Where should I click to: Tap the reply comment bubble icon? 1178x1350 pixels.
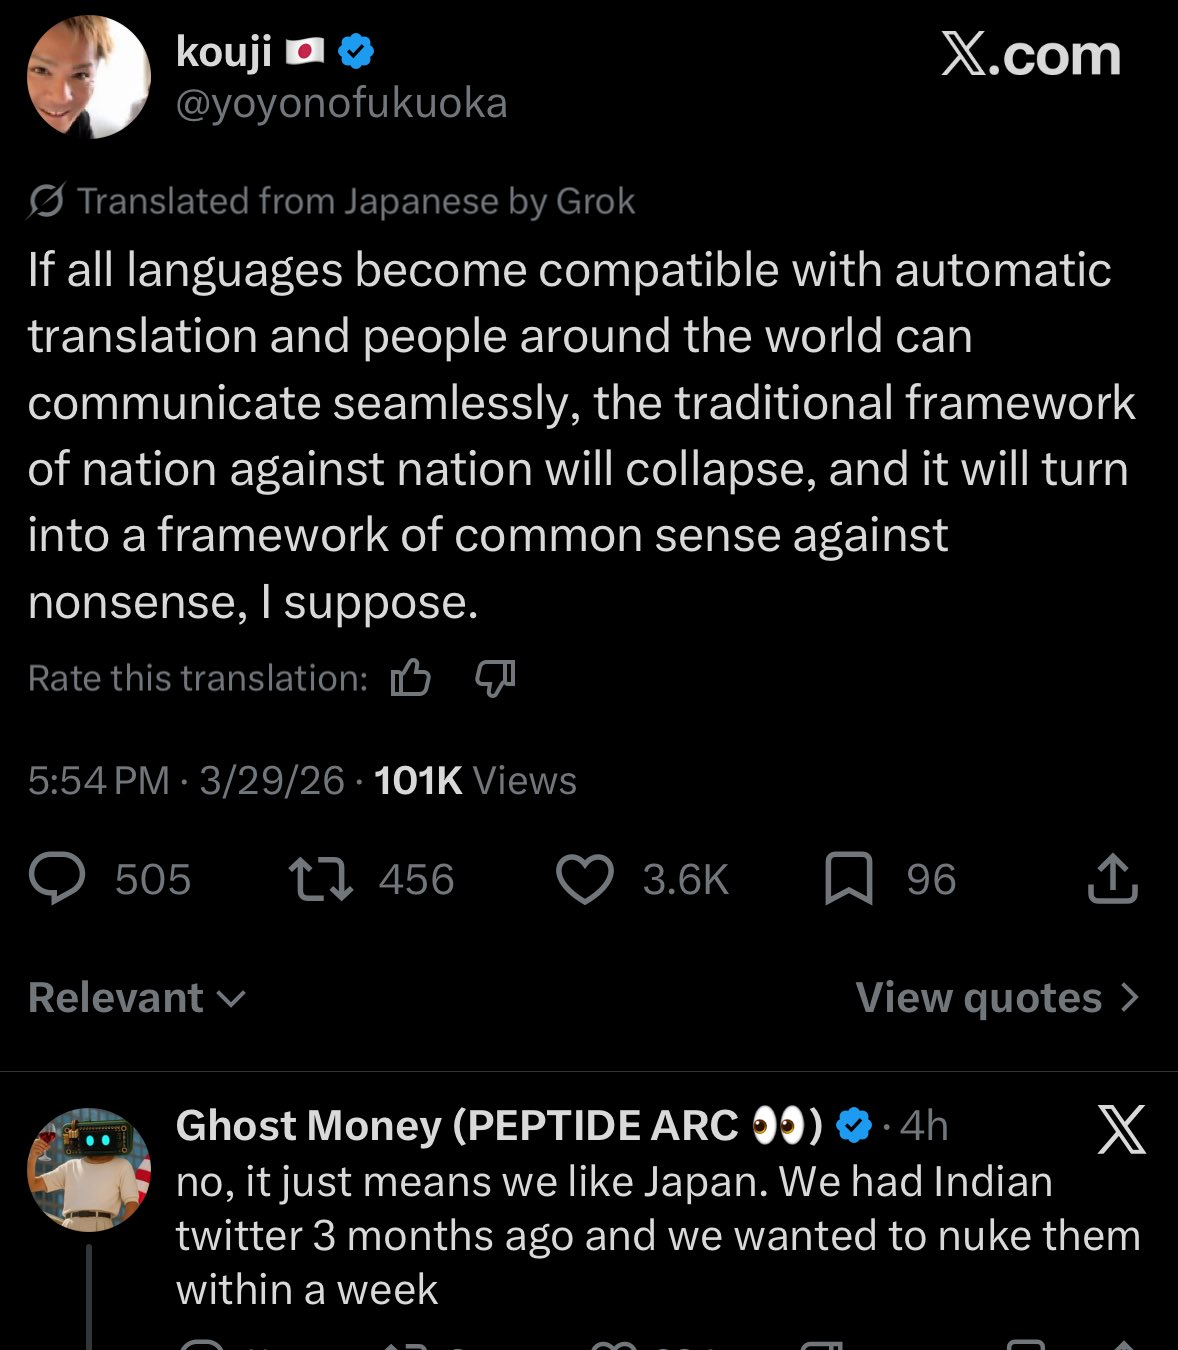[57, 880]
